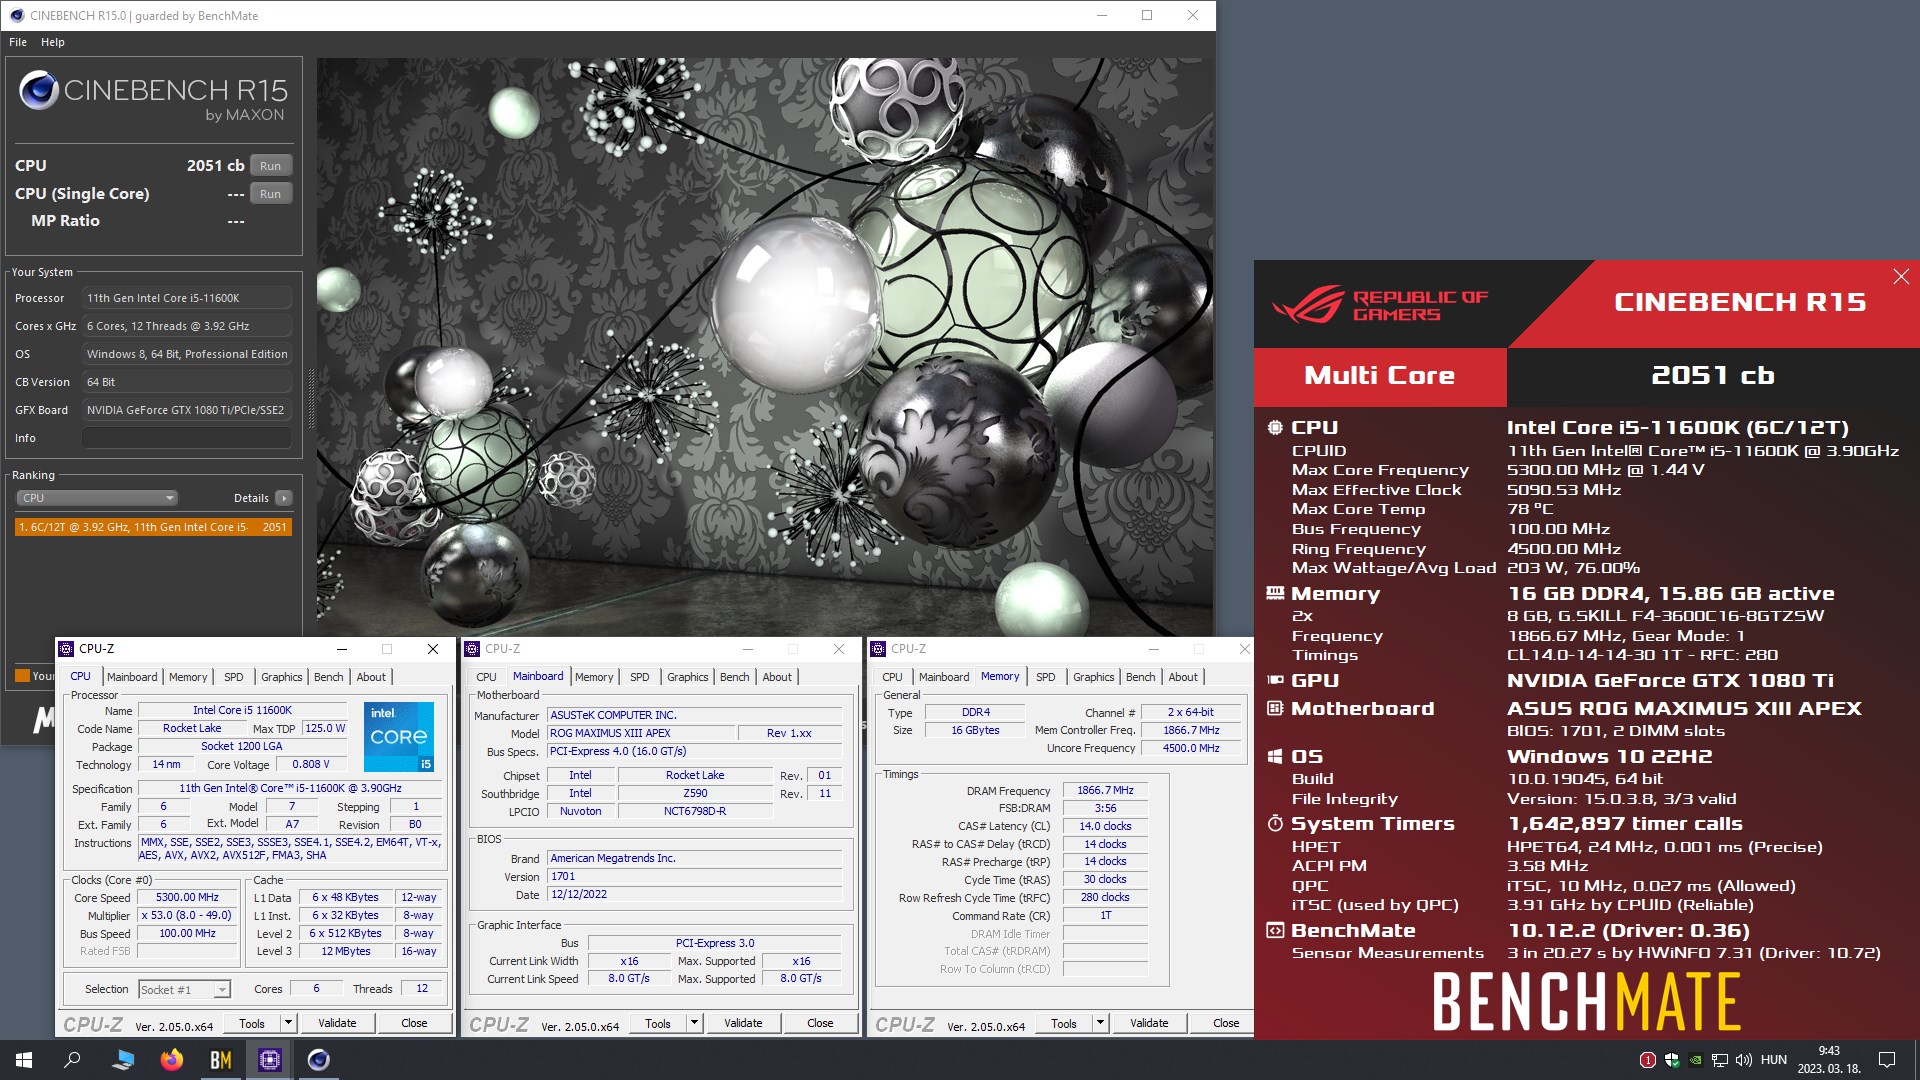Click the NCT6798D-R LPCIO field
This screenshot has width=1920, height=1080.
pos(695,811)
